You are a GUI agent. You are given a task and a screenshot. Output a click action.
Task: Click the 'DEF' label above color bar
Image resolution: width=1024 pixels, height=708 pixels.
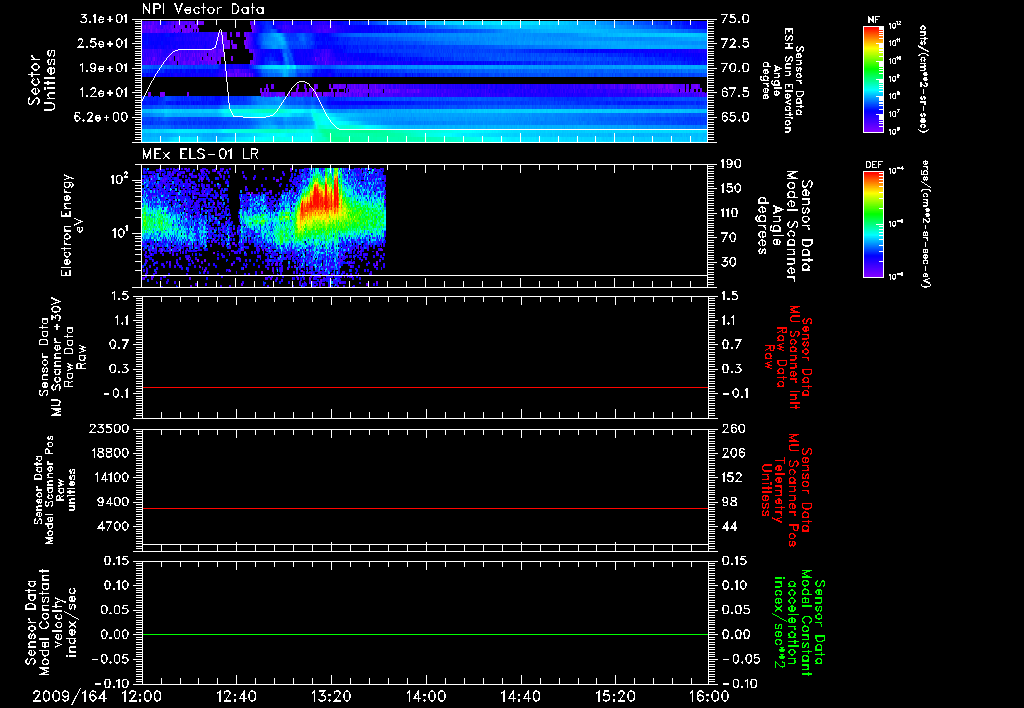874,165
